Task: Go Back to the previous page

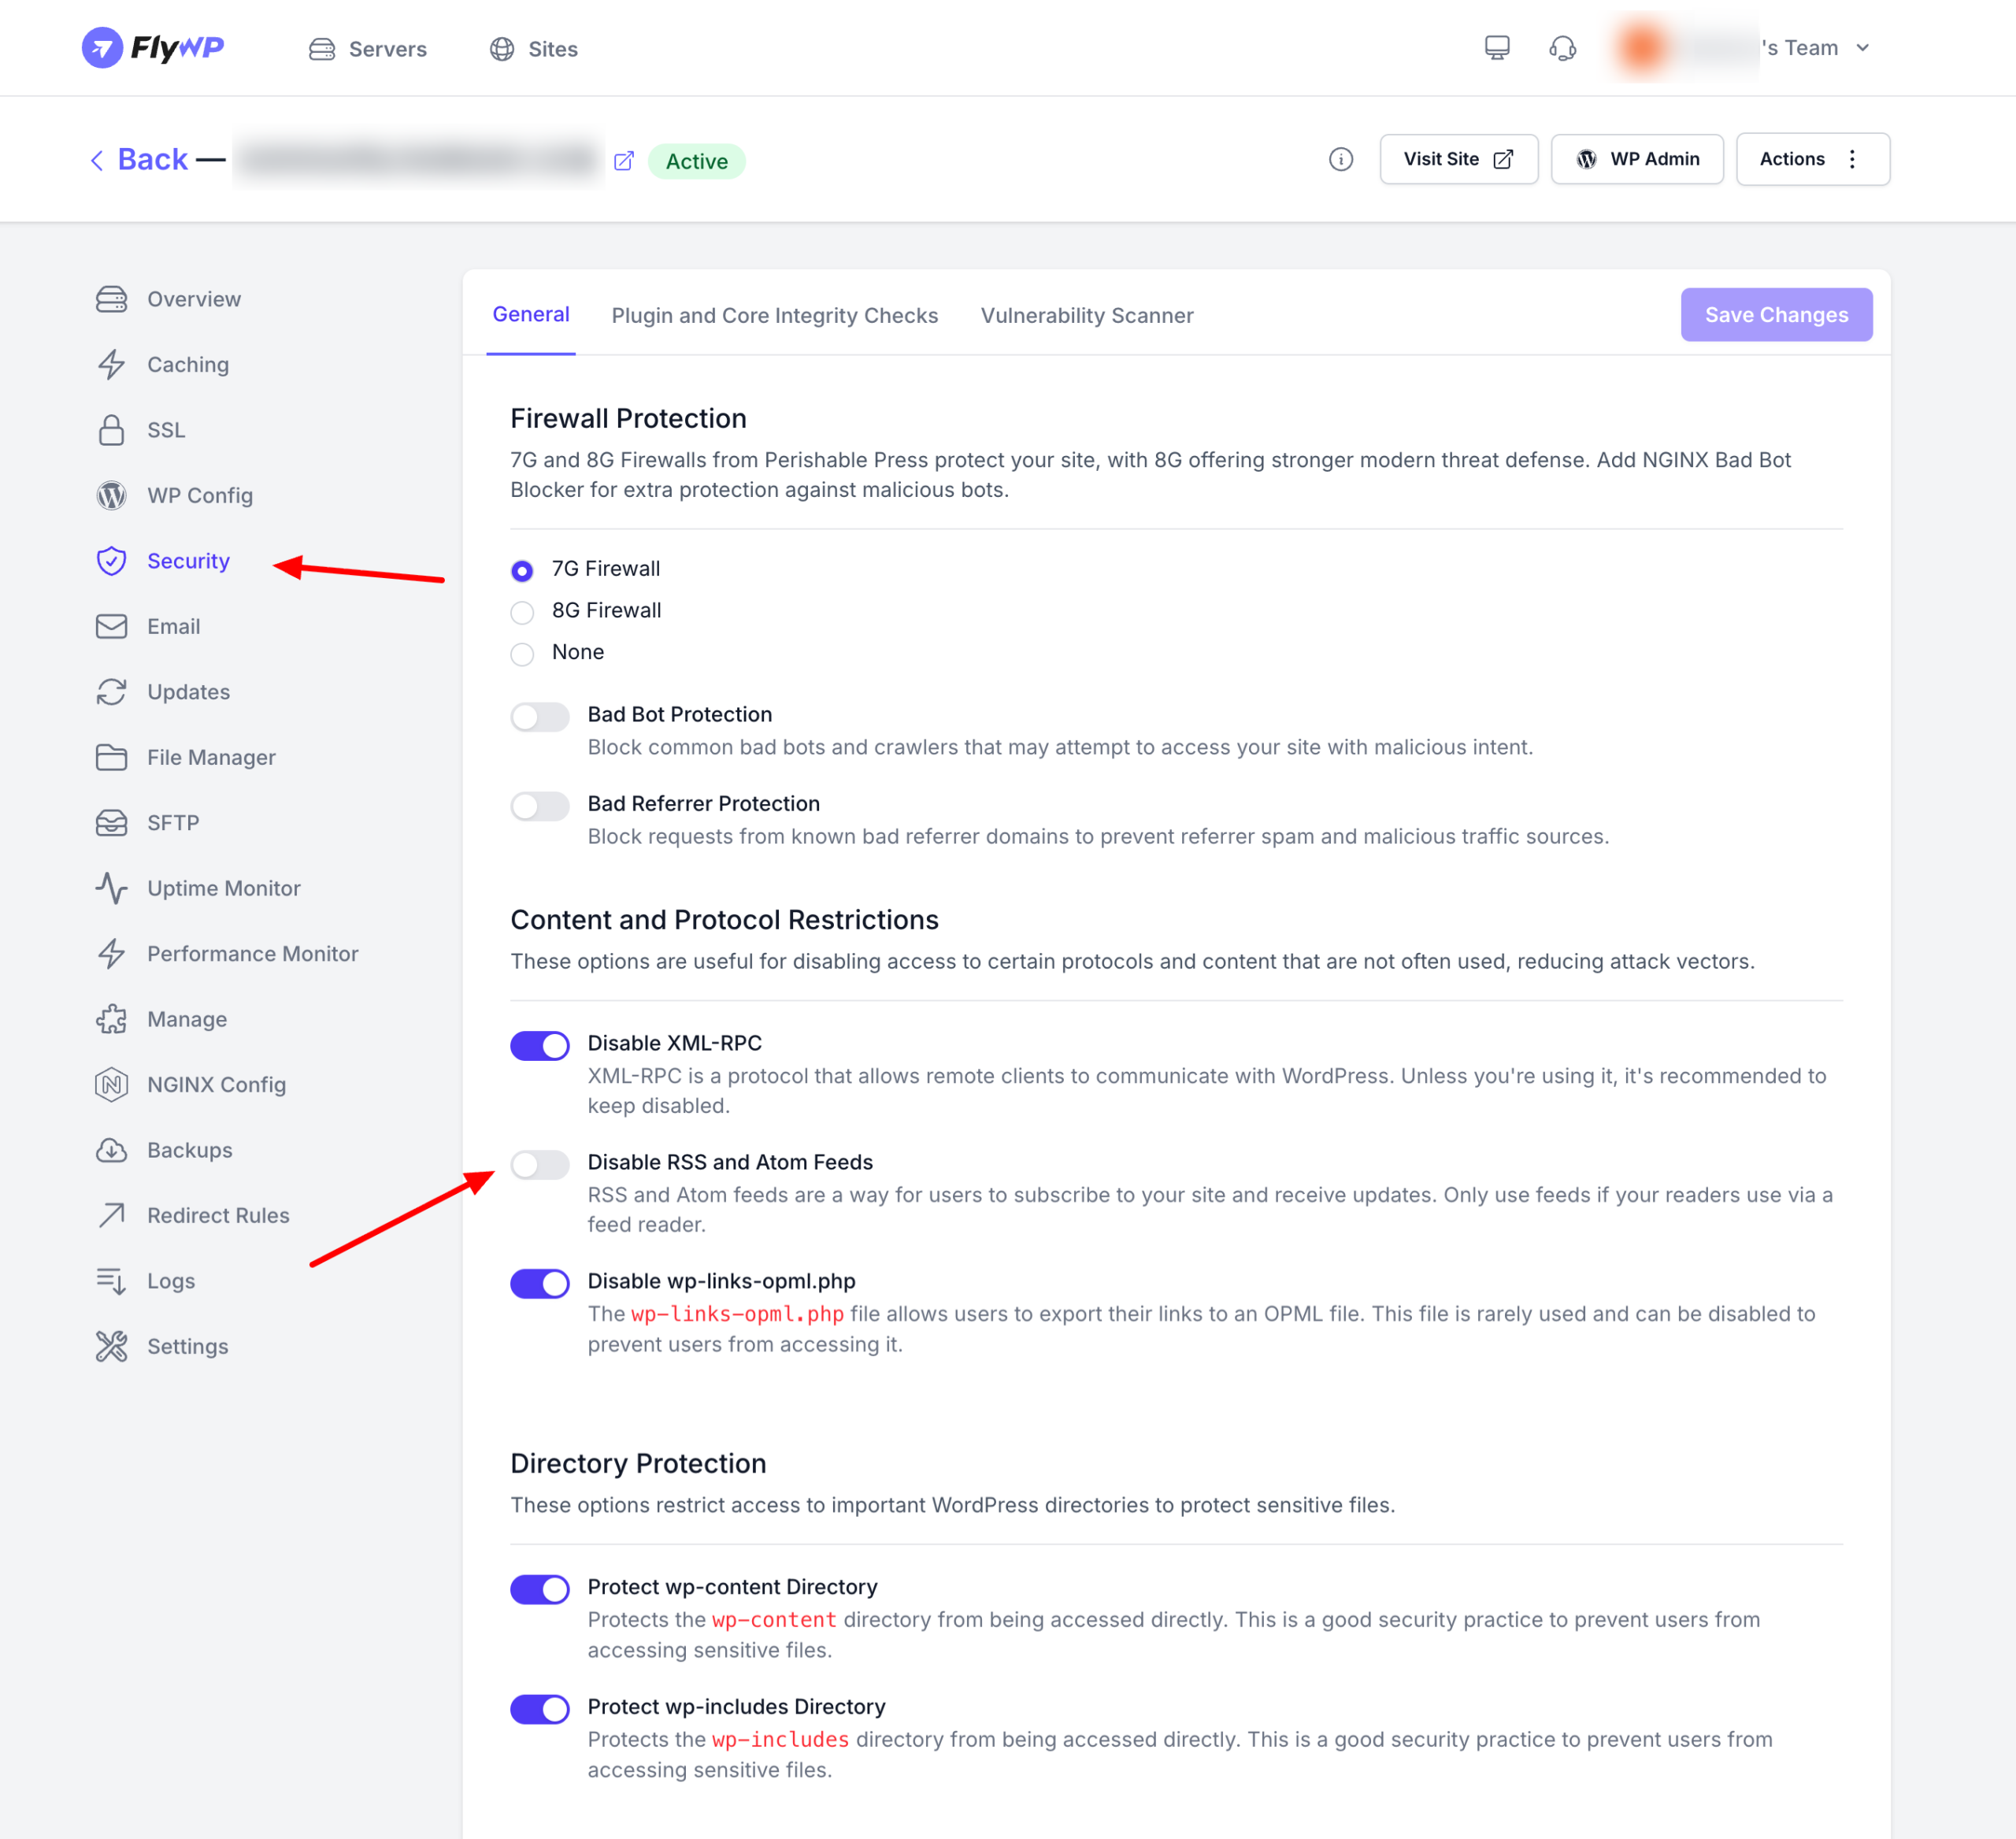Action: click(138, 160)
